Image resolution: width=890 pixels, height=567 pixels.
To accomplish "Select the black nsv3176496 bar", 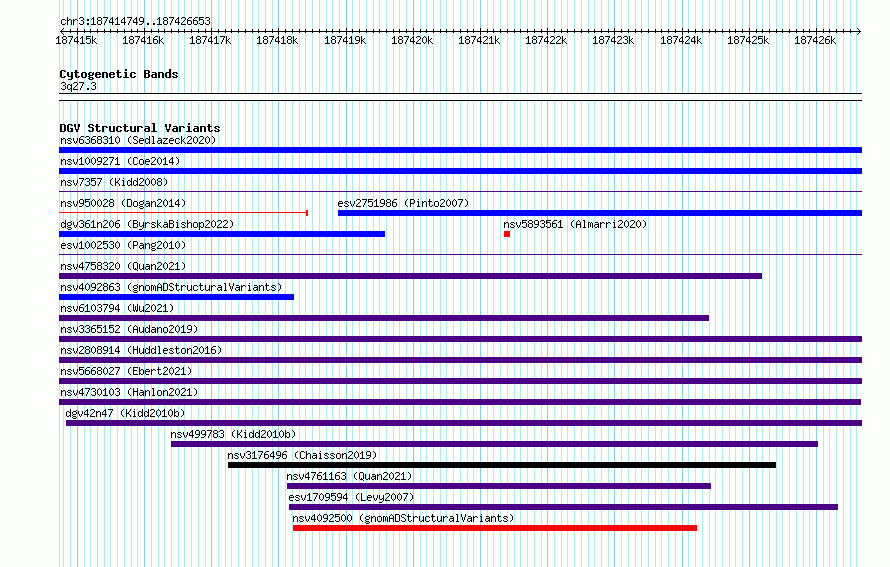I will [502, 465].
